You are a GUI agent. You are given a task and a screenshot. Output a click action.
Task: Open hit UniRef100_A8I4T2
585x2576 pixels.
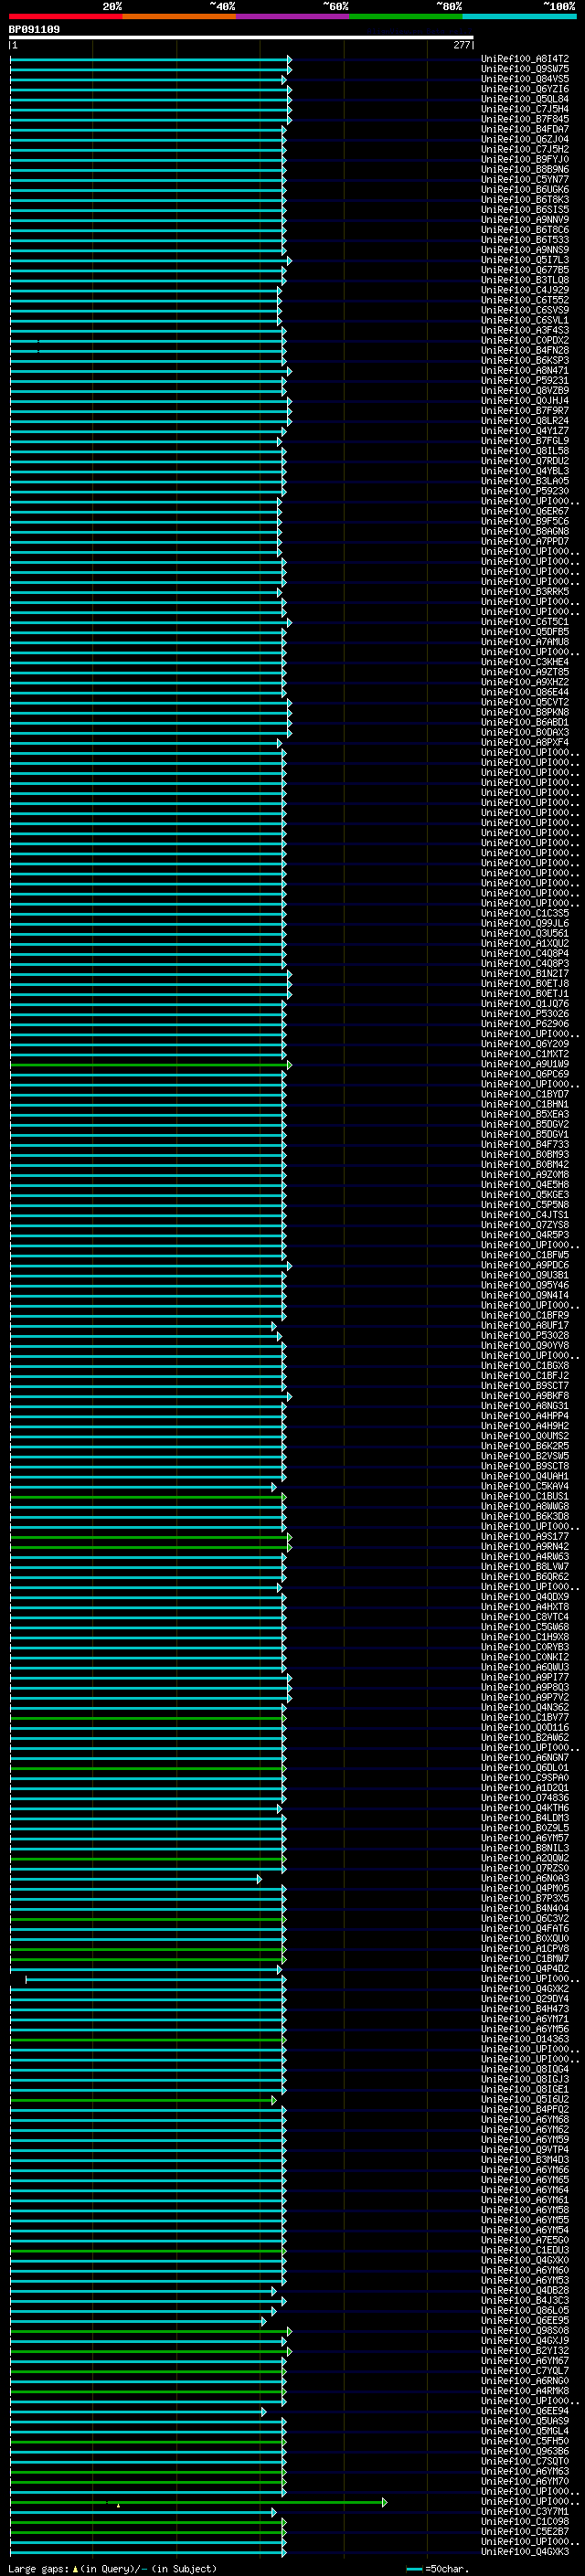coord(525,59)
